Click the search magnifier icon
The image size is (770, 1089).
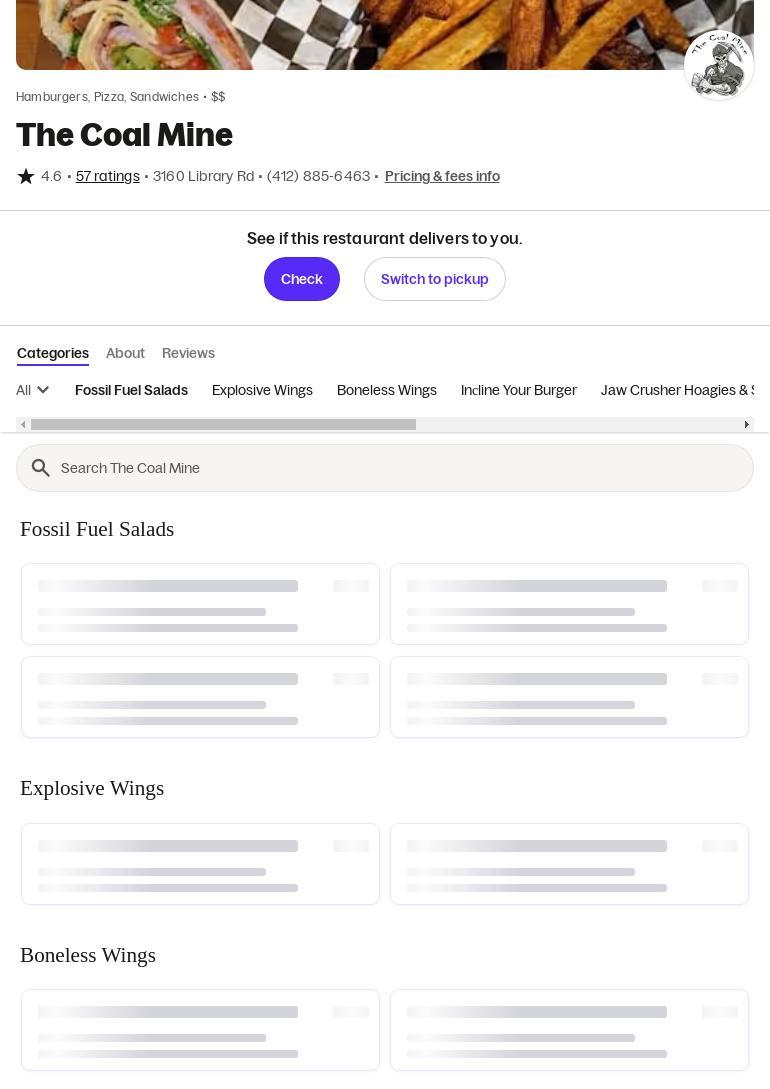[41, 468]
